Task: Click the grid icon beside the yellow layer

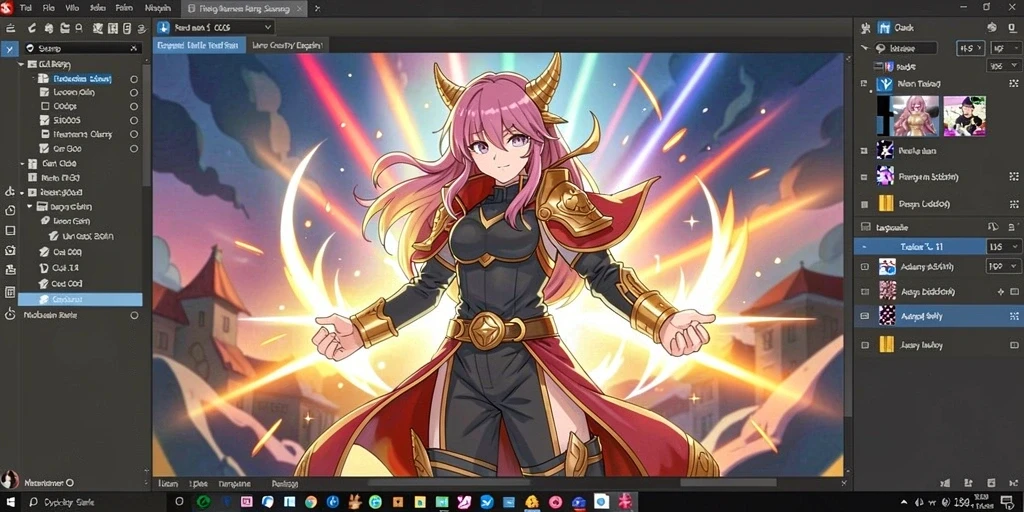Action: click(x=1014, y=204)
